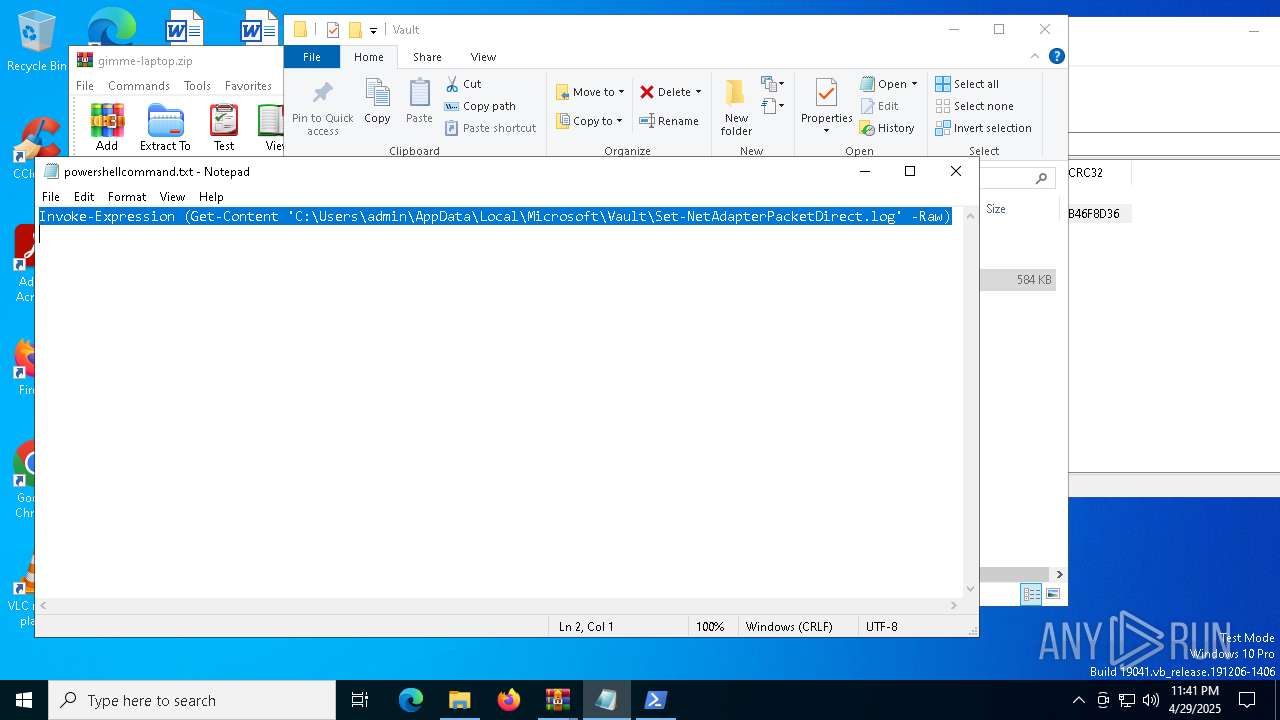The image size is (1280, 720).
Task: Open Notepad Format menu
Action: coord(127,197)
